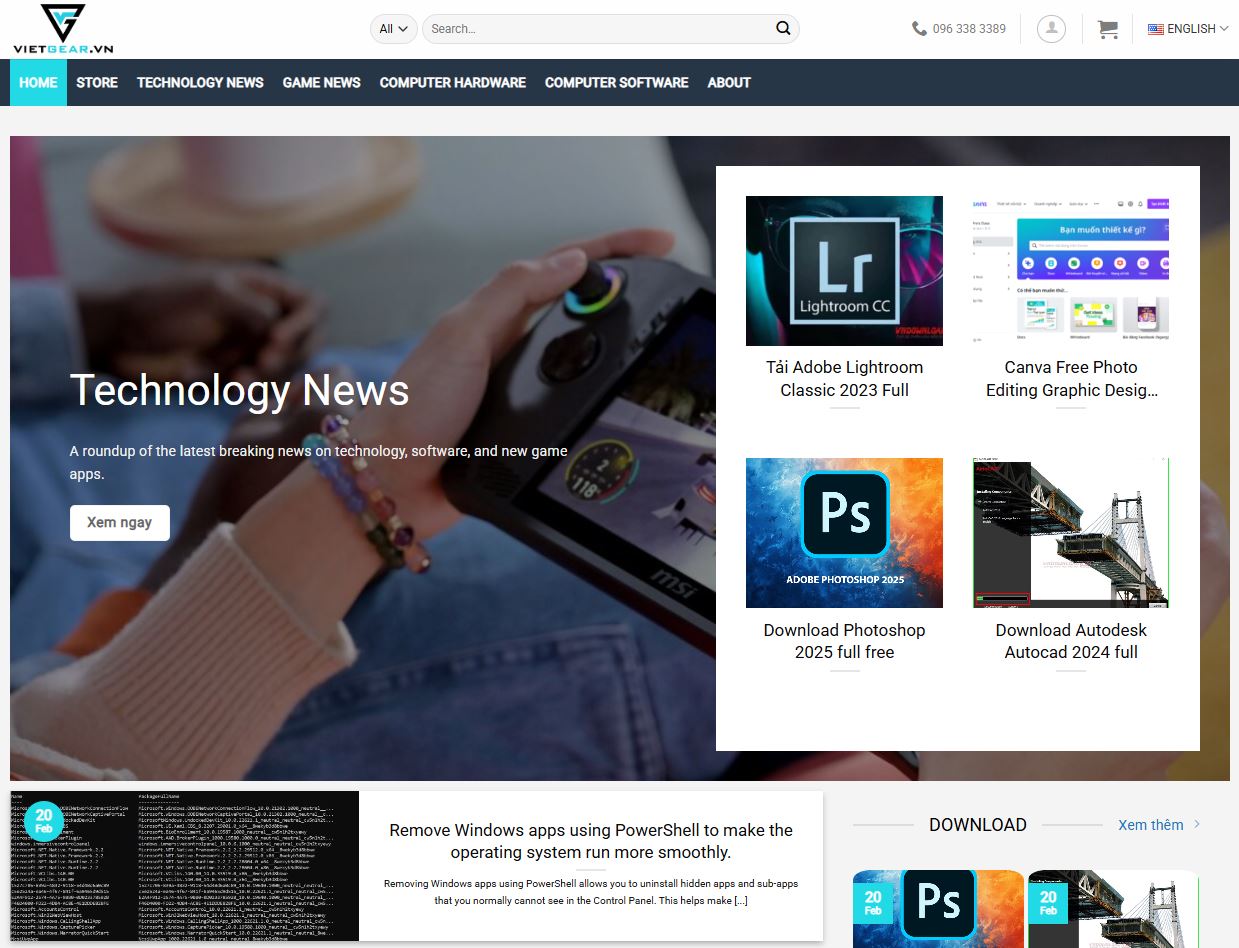Viewport: 1239px width, 948px height.
Task: Expand the ENGLISH language selector
Action: click(x=1188, y=29)
